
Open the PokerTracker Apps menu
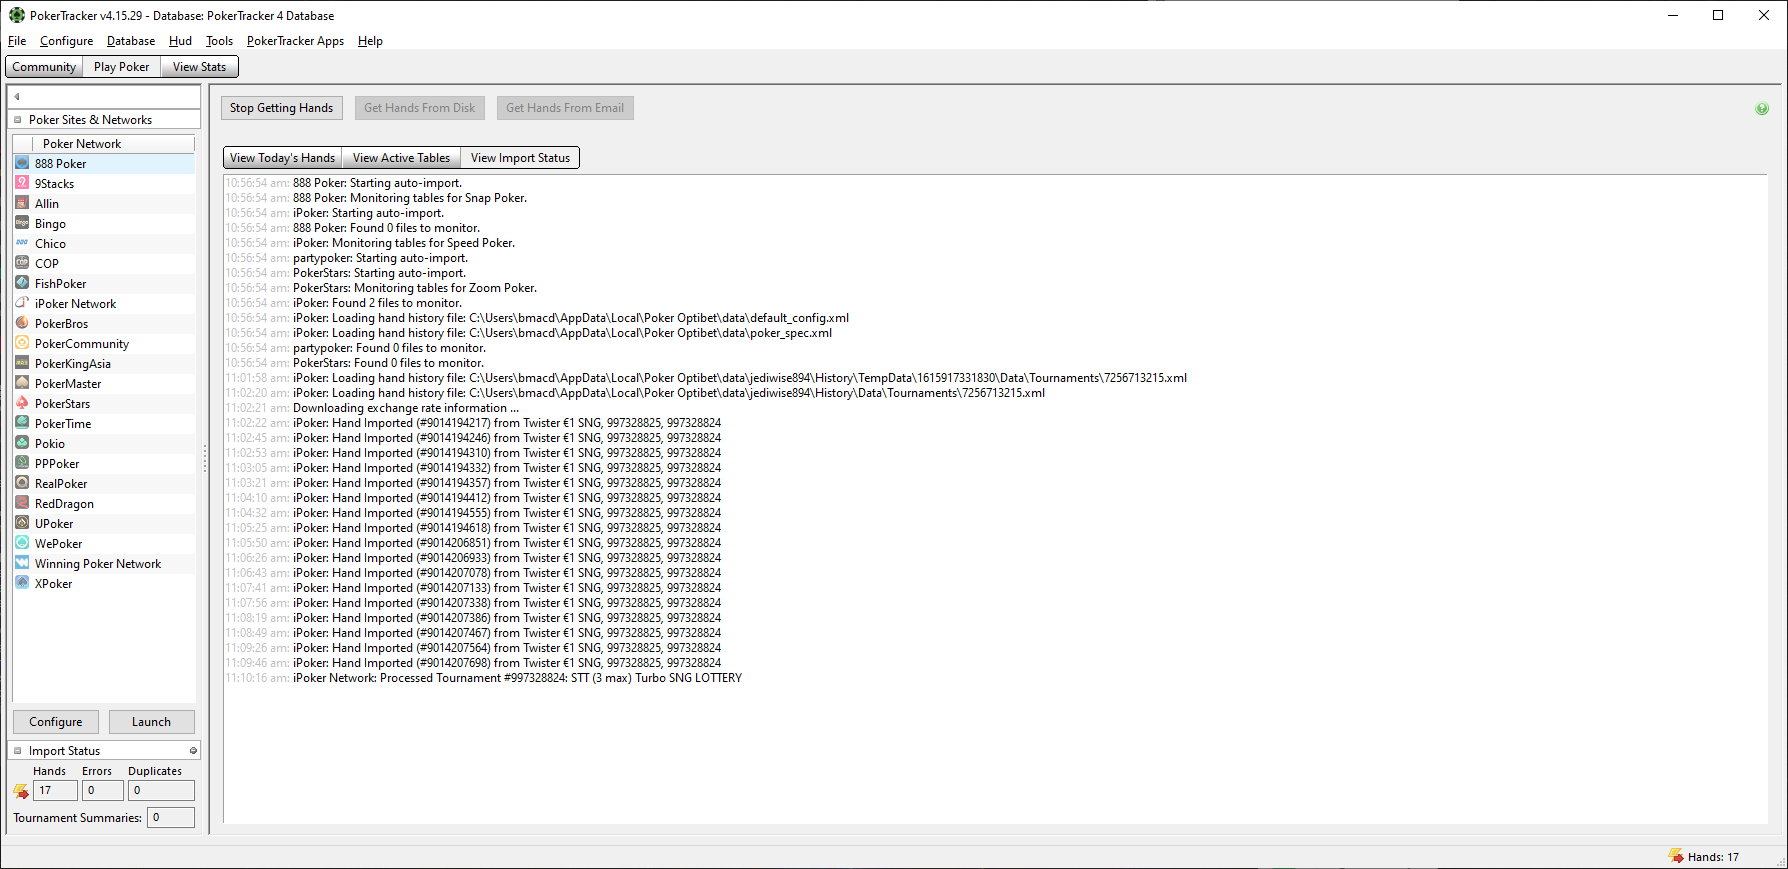coord(295,41)
